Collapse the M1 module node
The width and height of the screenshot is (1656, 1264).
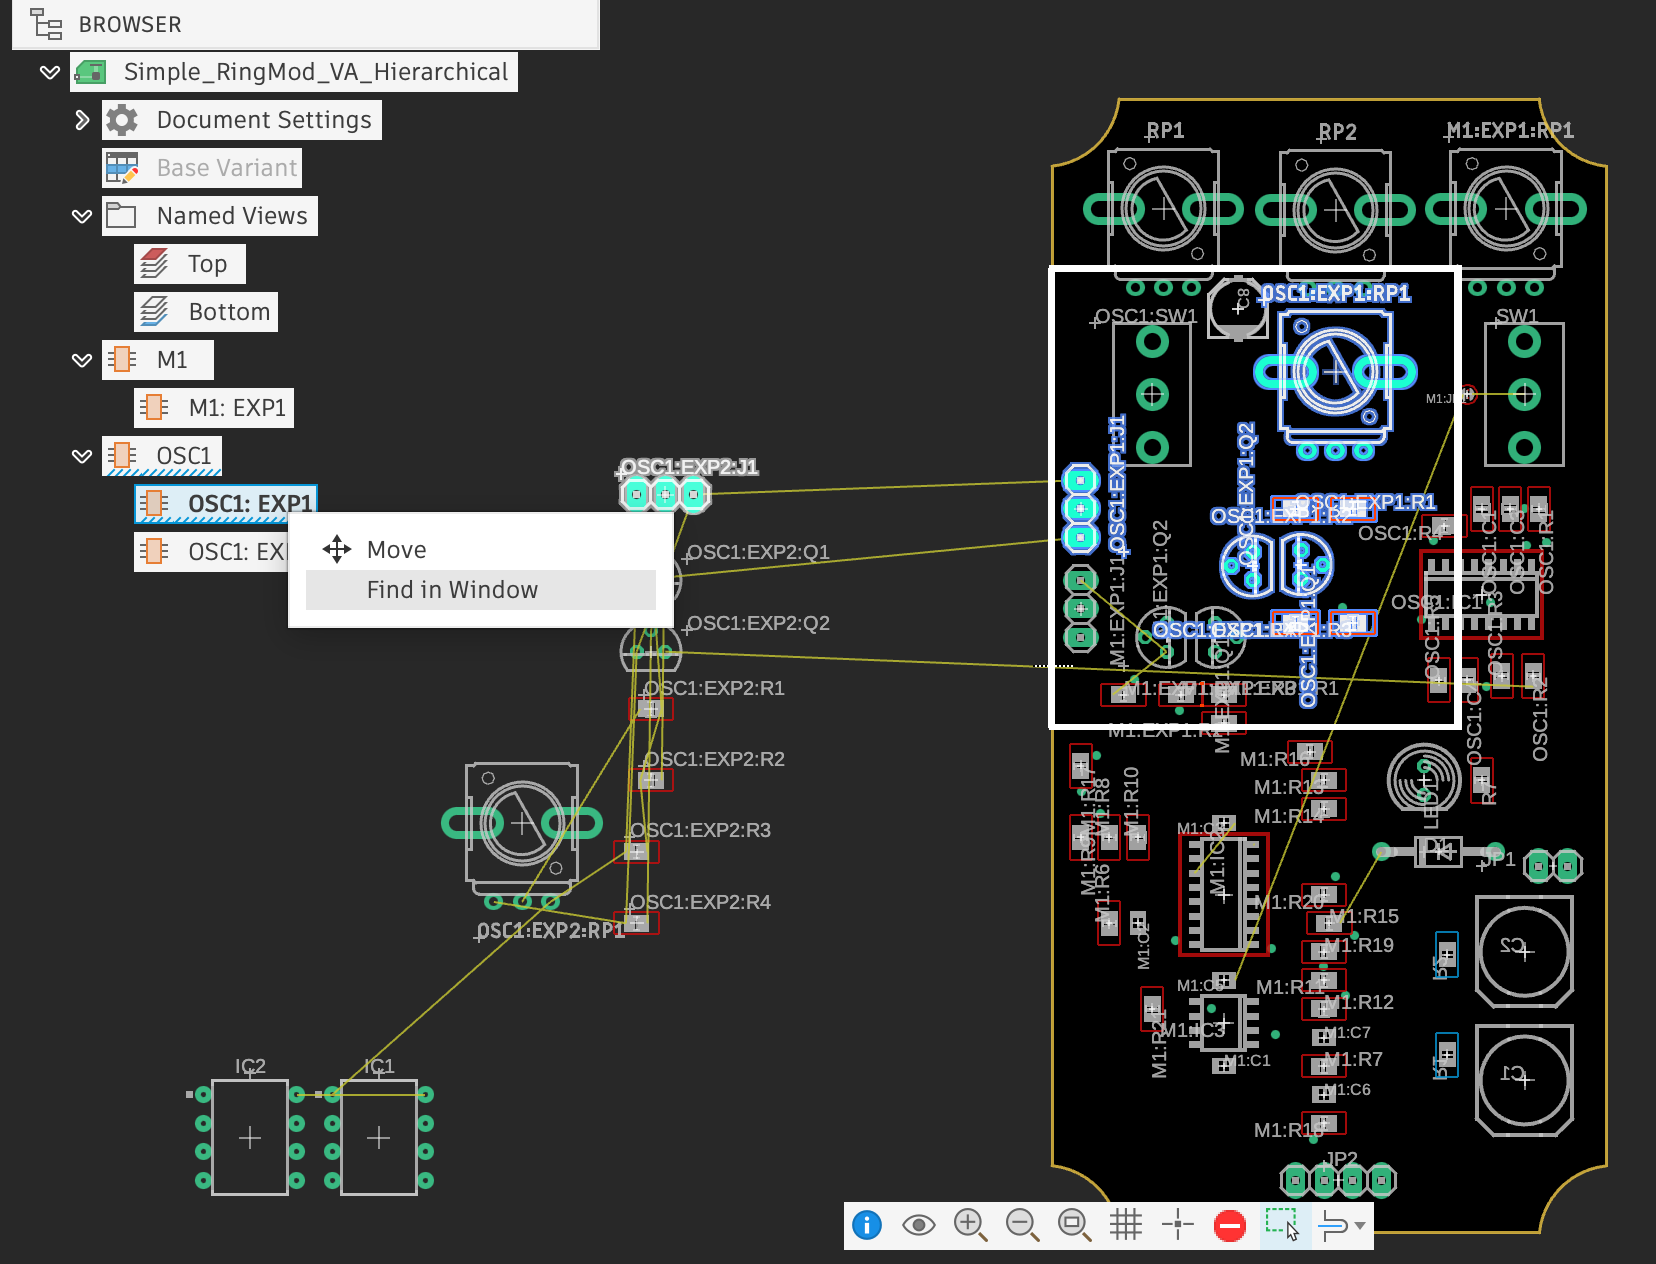(82, 360)
